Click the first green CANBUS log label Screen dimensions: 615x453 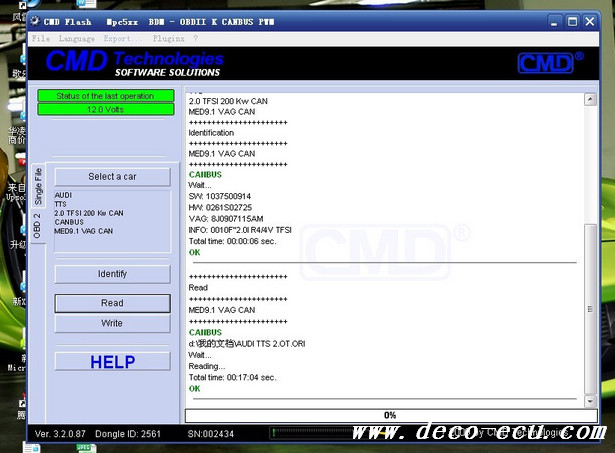[205, 175]
